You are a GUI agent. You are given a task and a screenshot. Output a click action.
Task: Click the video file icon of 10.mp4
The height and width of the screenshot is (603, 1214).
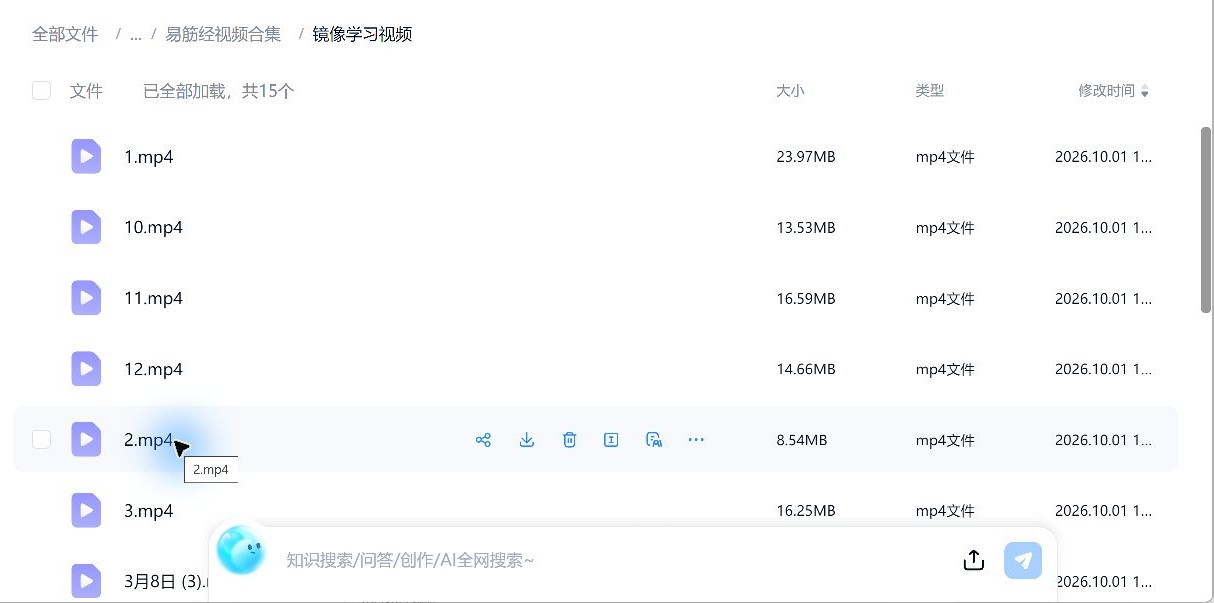(86, 228)
